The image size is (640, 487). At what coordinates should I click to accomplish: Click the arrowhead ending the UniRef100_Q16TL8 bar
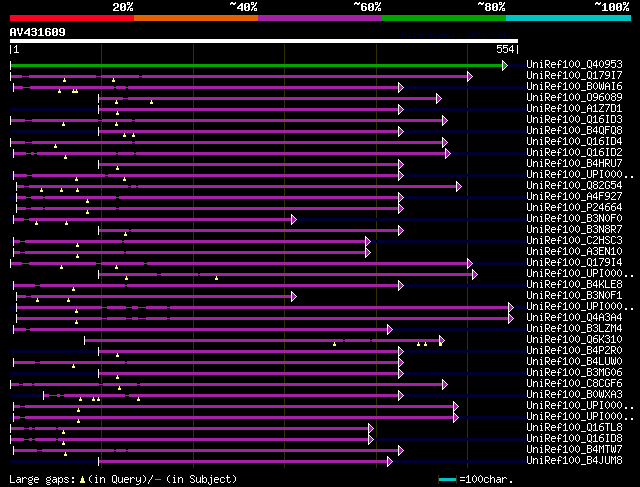coord(371,429)
